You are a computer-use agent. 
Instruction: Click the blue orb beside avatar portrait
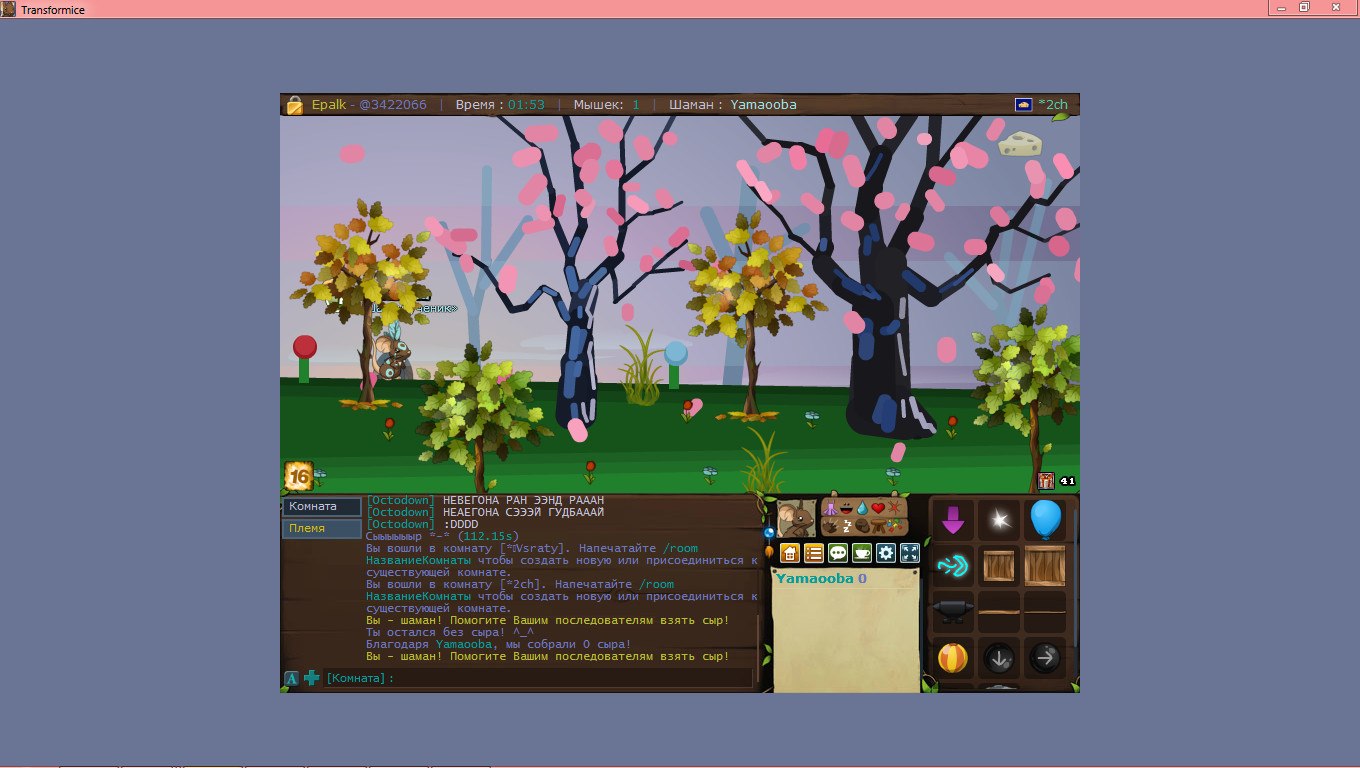tap(769, 533)
